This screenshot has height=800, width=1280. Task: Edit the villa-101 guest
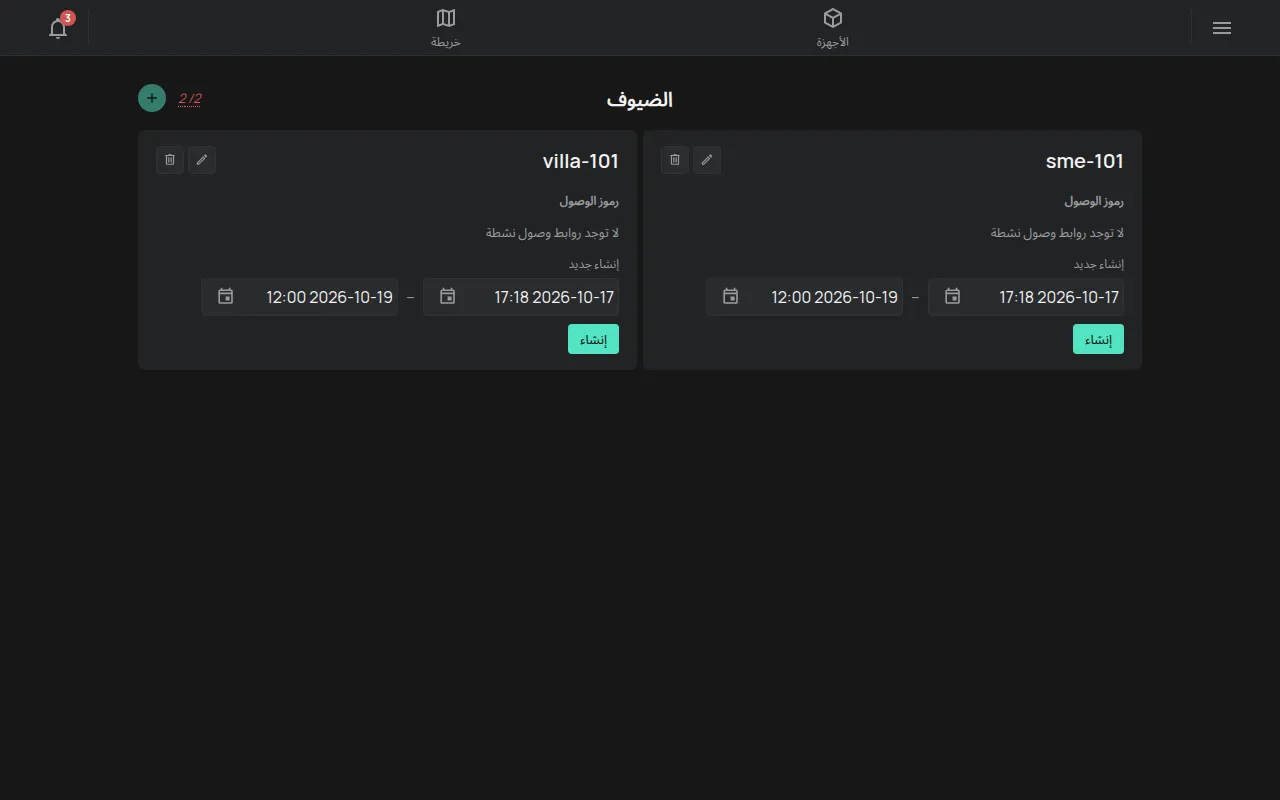click(202, 160)
